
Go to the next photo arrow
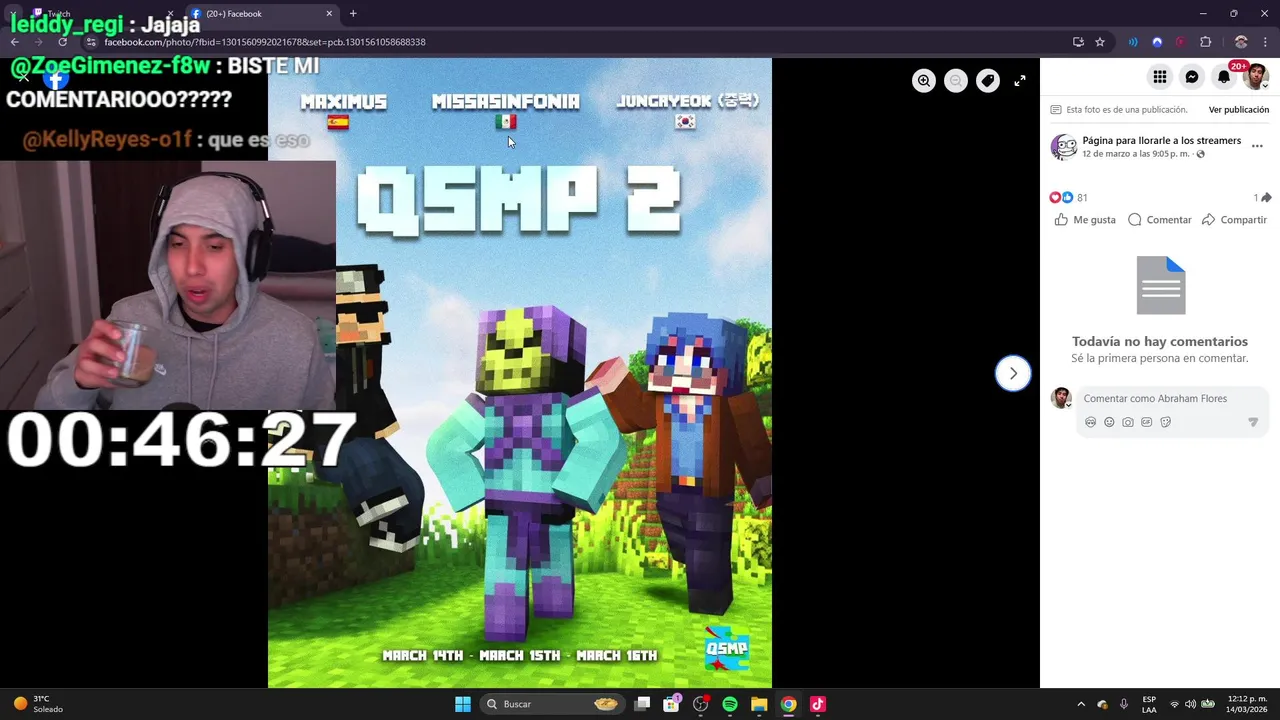pos(1013,373)
